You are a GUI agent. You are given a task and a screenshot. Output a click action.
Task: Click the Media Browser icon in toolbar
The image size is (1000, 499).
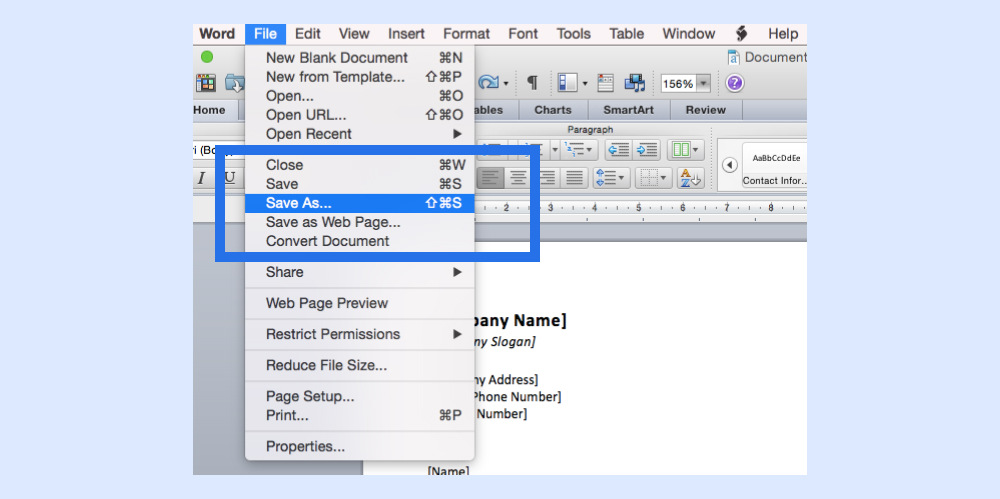[634, 83]
